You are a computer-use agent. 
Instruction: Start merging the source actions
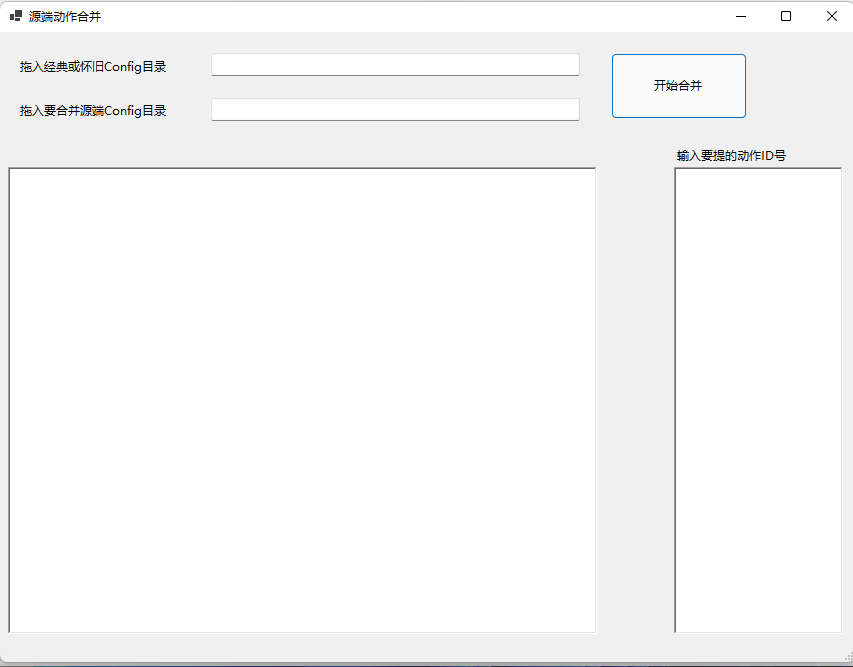pyautogui.click(x=678, y=86)
